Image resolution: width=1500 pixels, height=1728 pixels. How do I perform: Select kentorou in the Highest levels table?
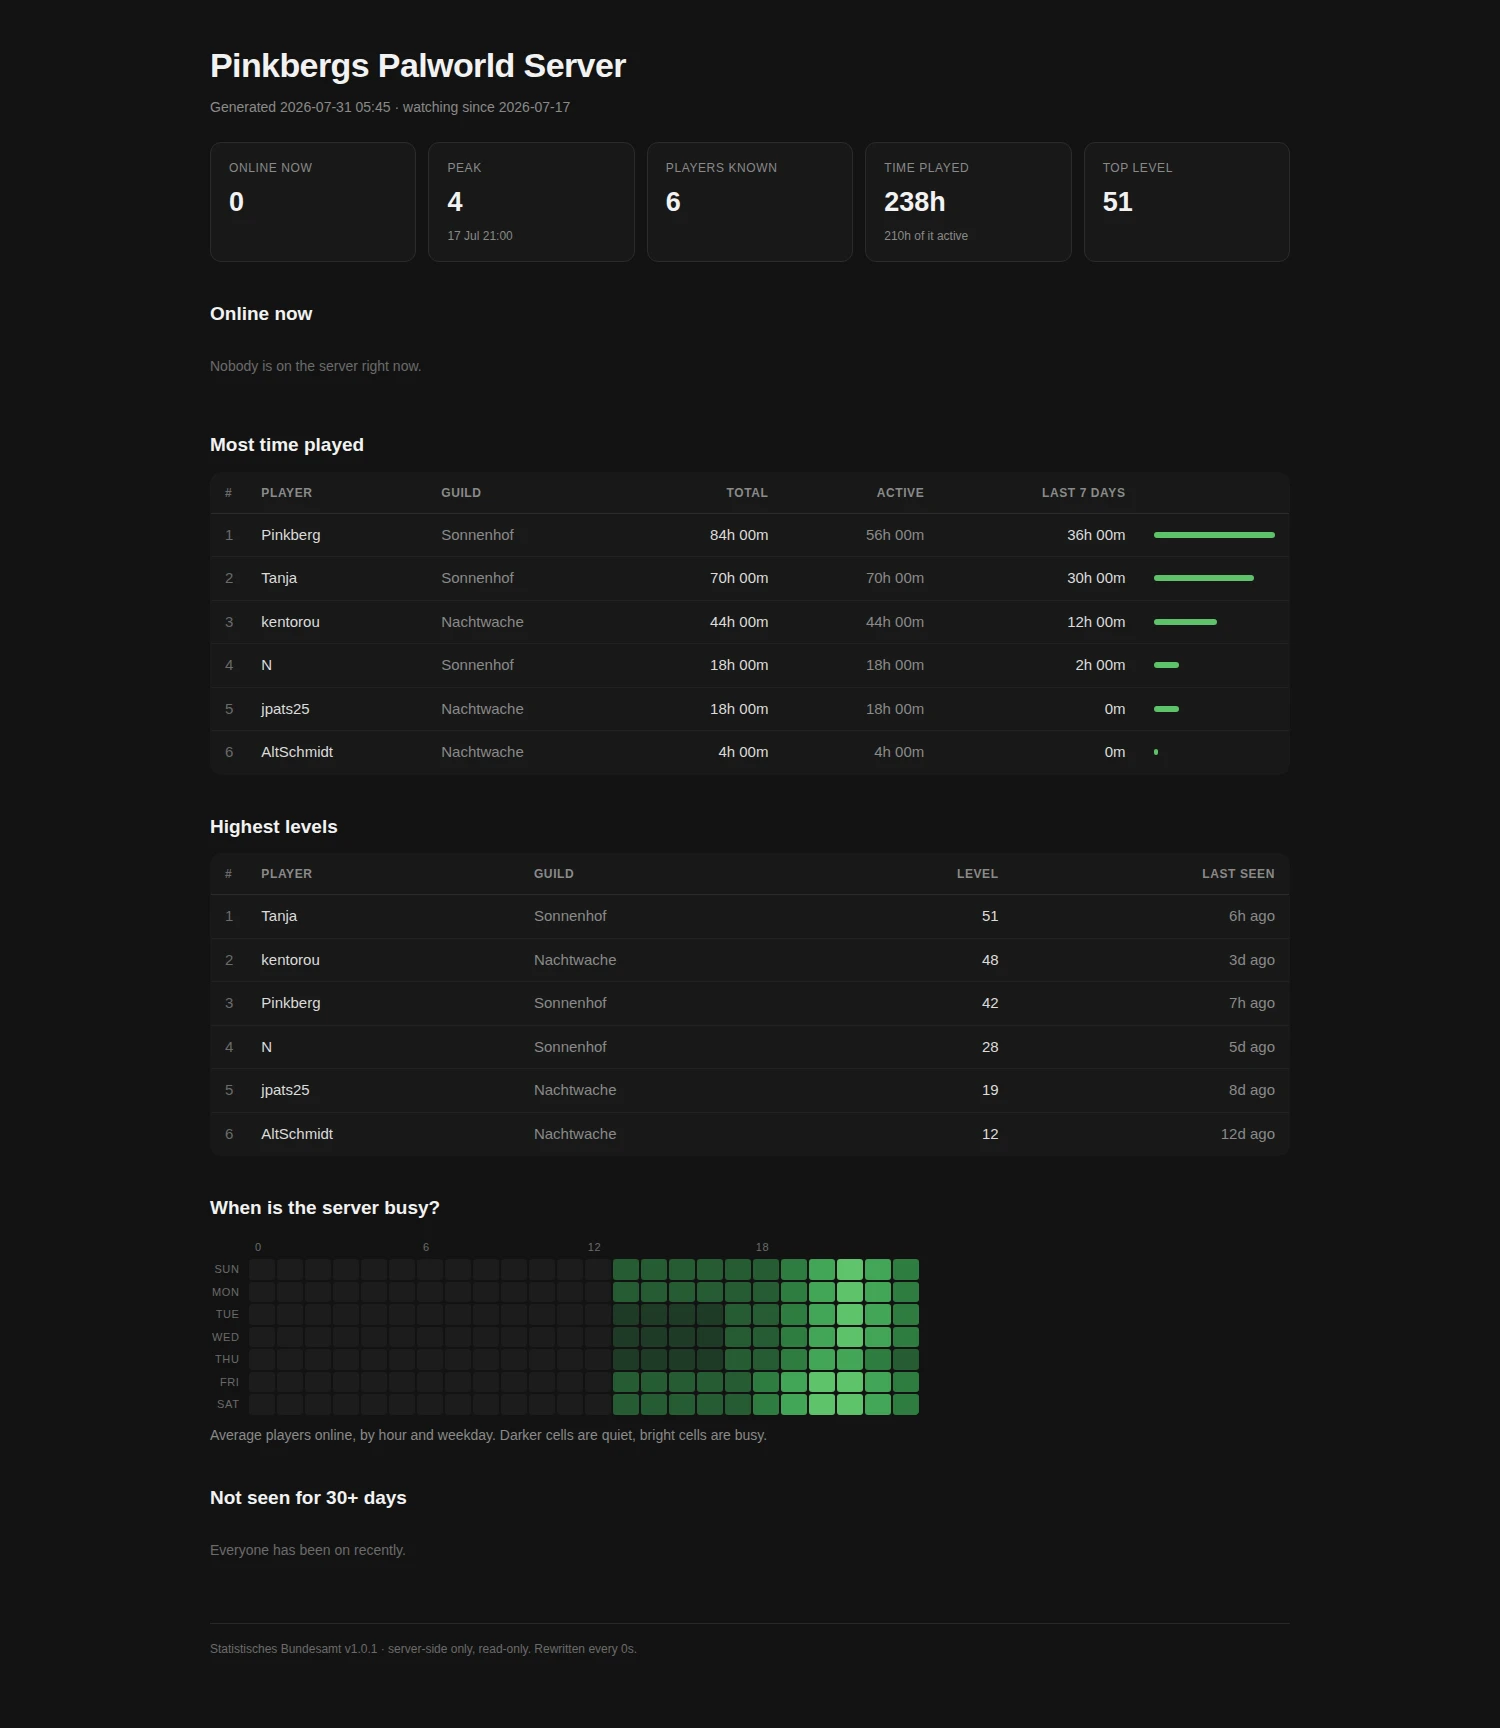tap(290, 960)
